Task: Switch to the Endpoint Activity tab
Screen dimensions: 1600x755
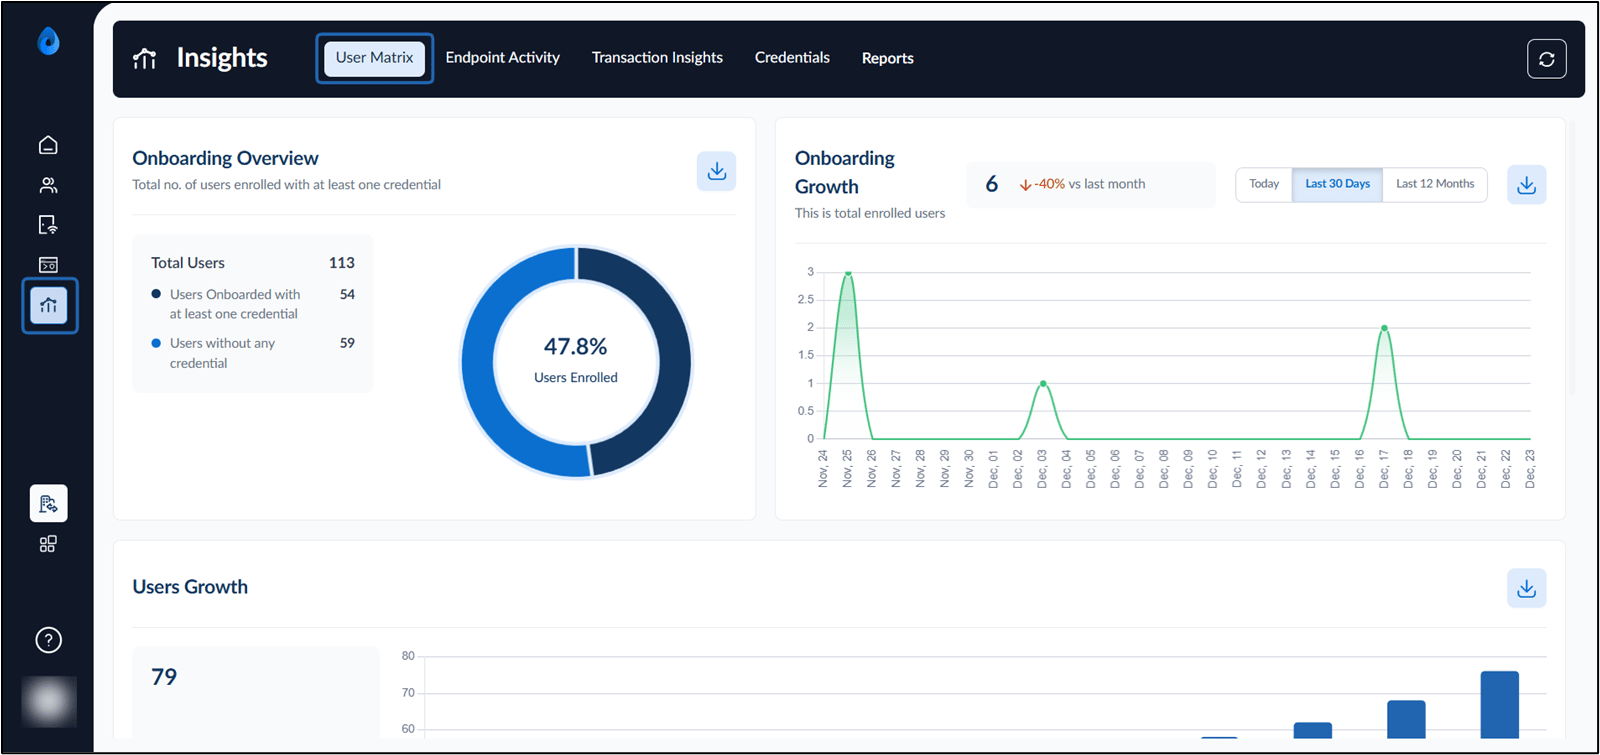Action: [503, 58]
